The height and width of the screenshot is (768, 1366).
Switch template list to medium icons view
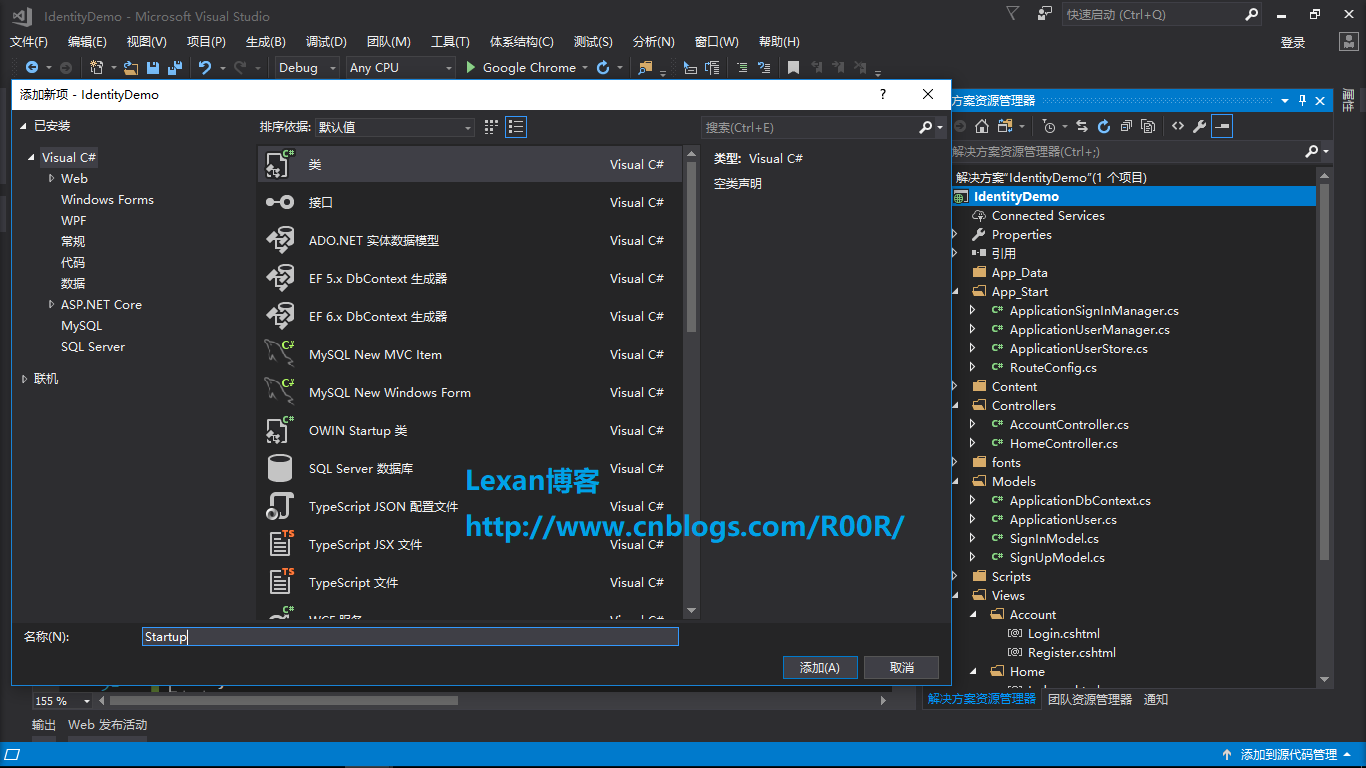(x=516, y=127)
